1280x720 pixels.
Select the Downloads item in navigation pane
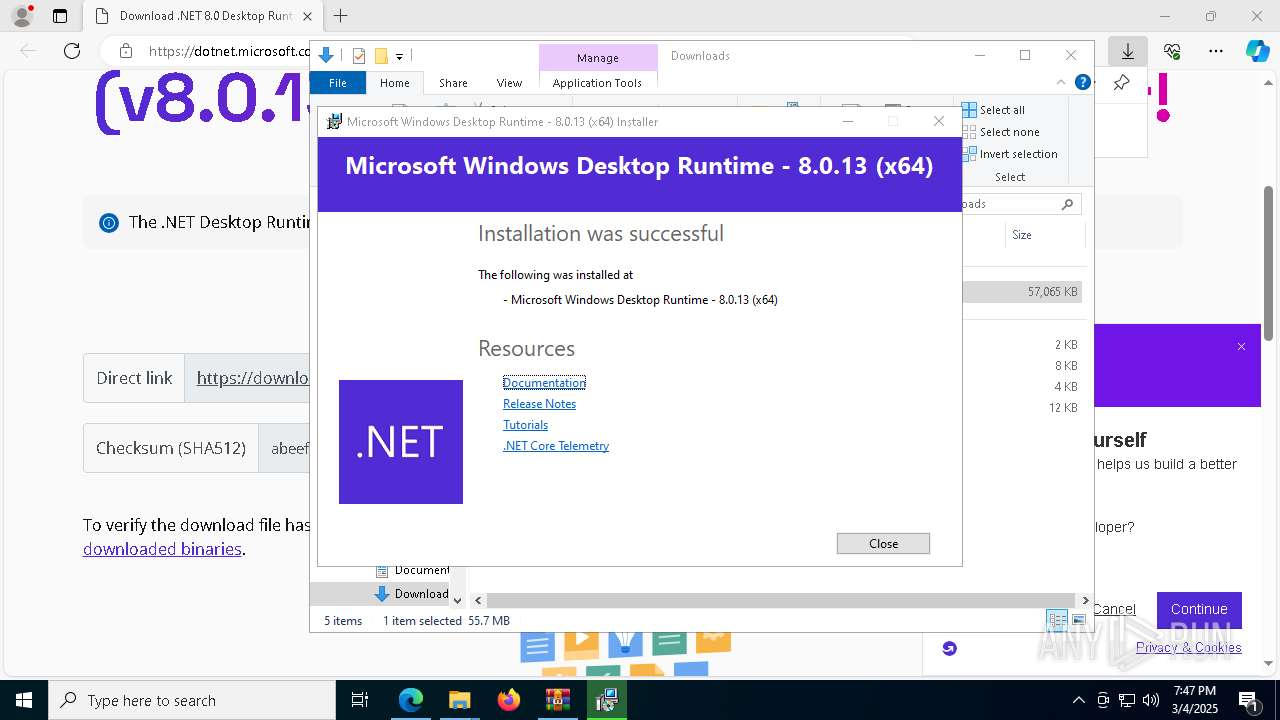412,593
